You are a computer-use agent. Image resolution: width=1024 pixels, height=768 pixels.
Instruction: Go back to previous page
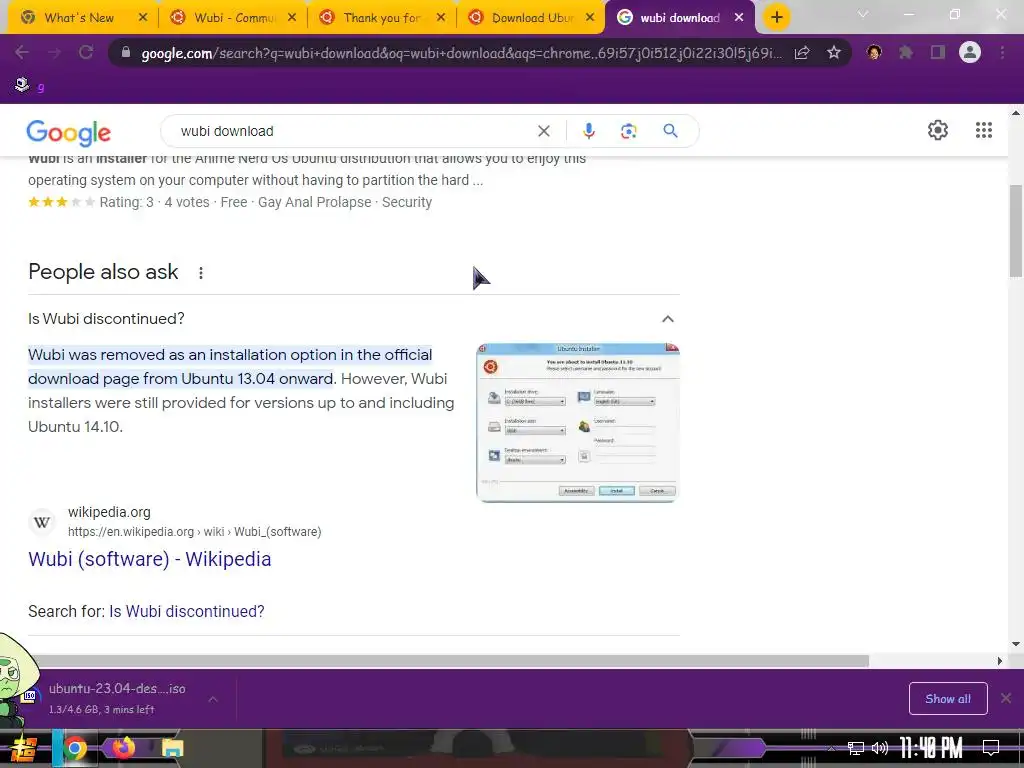[22, 52]
